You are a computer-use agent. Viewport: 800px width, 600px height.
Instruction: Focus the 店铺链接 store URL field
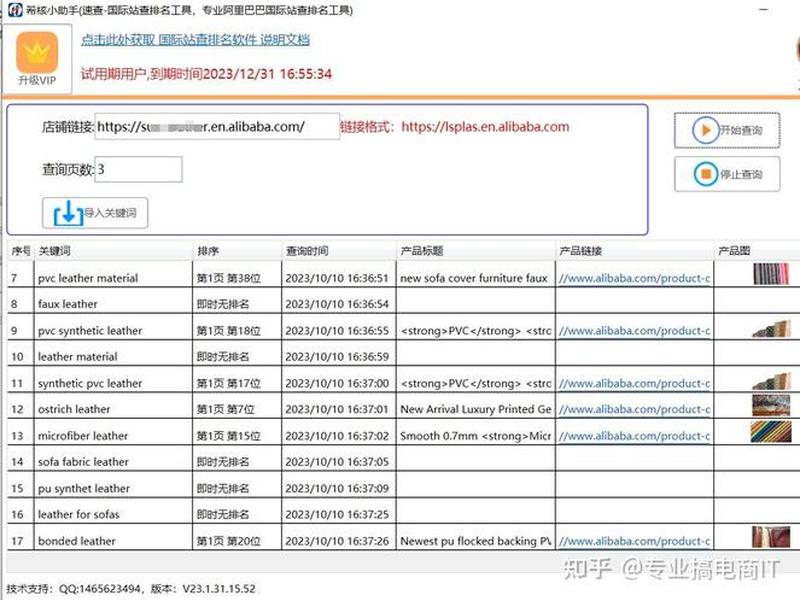[217, 126]
